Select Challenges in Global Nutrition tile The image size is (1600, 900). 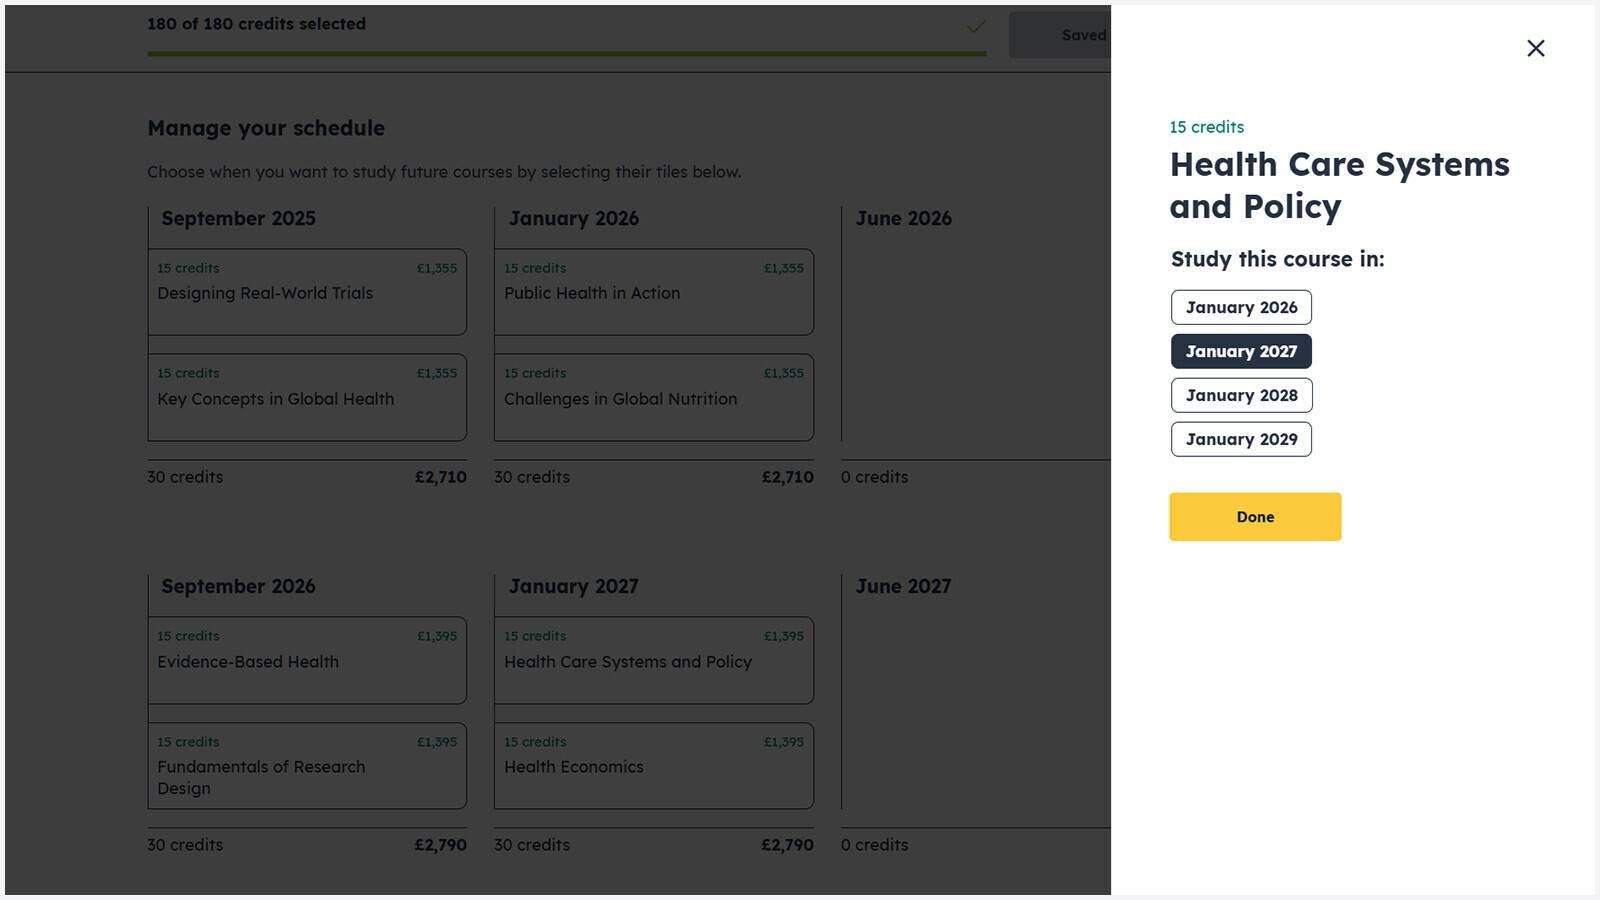[x=653, y=397]
